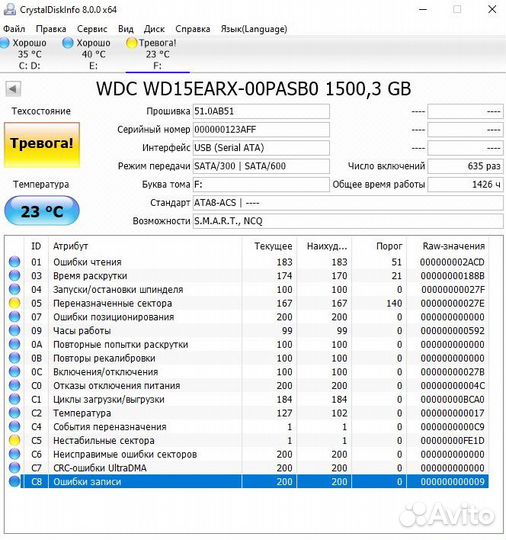Select the Циклы загрузки/выгрузки attribute text

[109, 399]
